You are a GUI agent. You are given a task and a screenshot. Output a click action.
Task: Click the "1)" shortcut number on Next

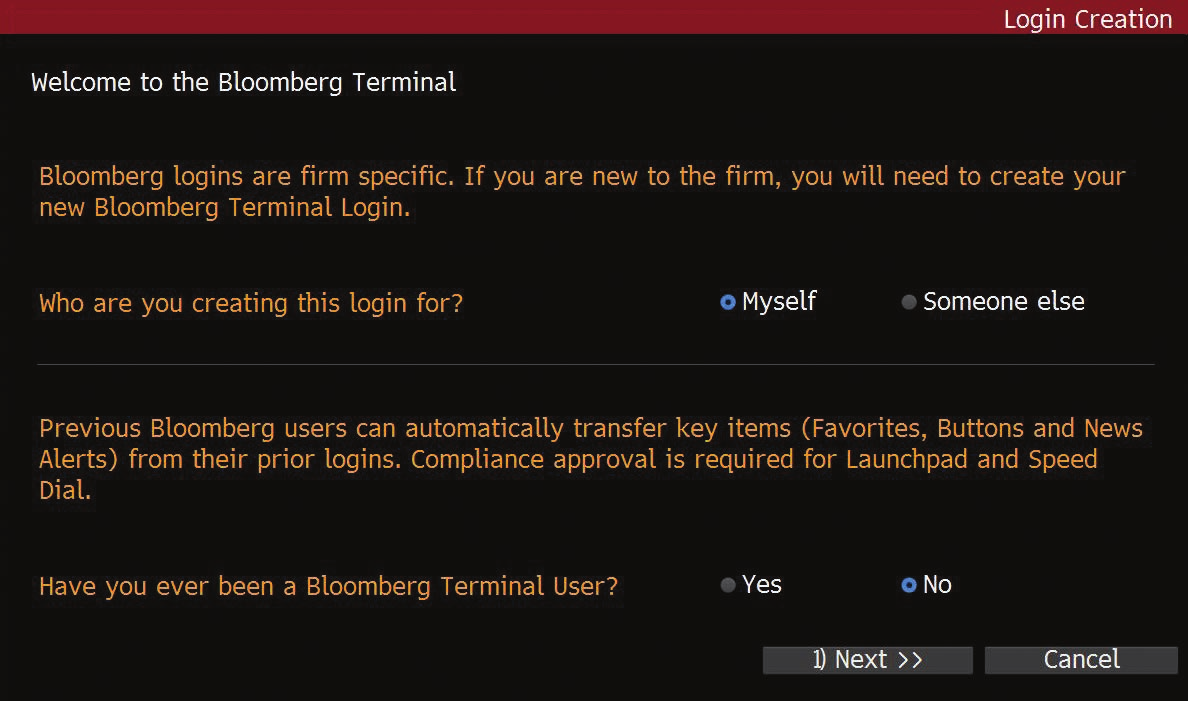tap(820, 660)
